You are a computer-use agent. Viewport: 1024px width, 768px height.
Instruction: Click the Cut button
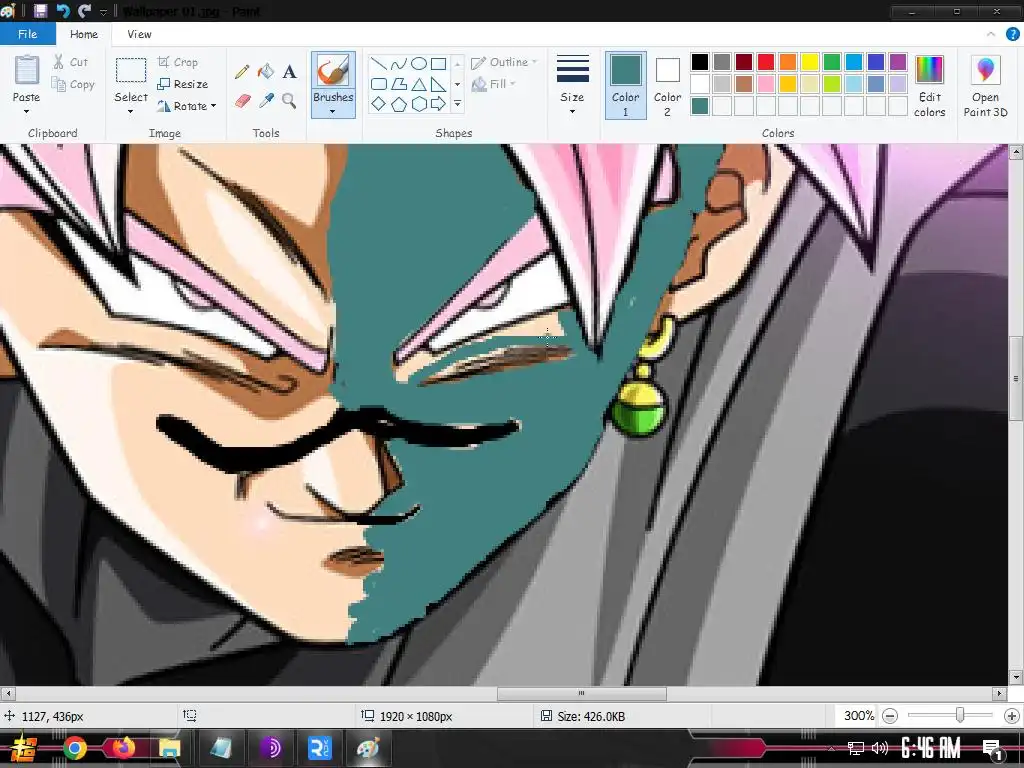[x=70, y=62]
